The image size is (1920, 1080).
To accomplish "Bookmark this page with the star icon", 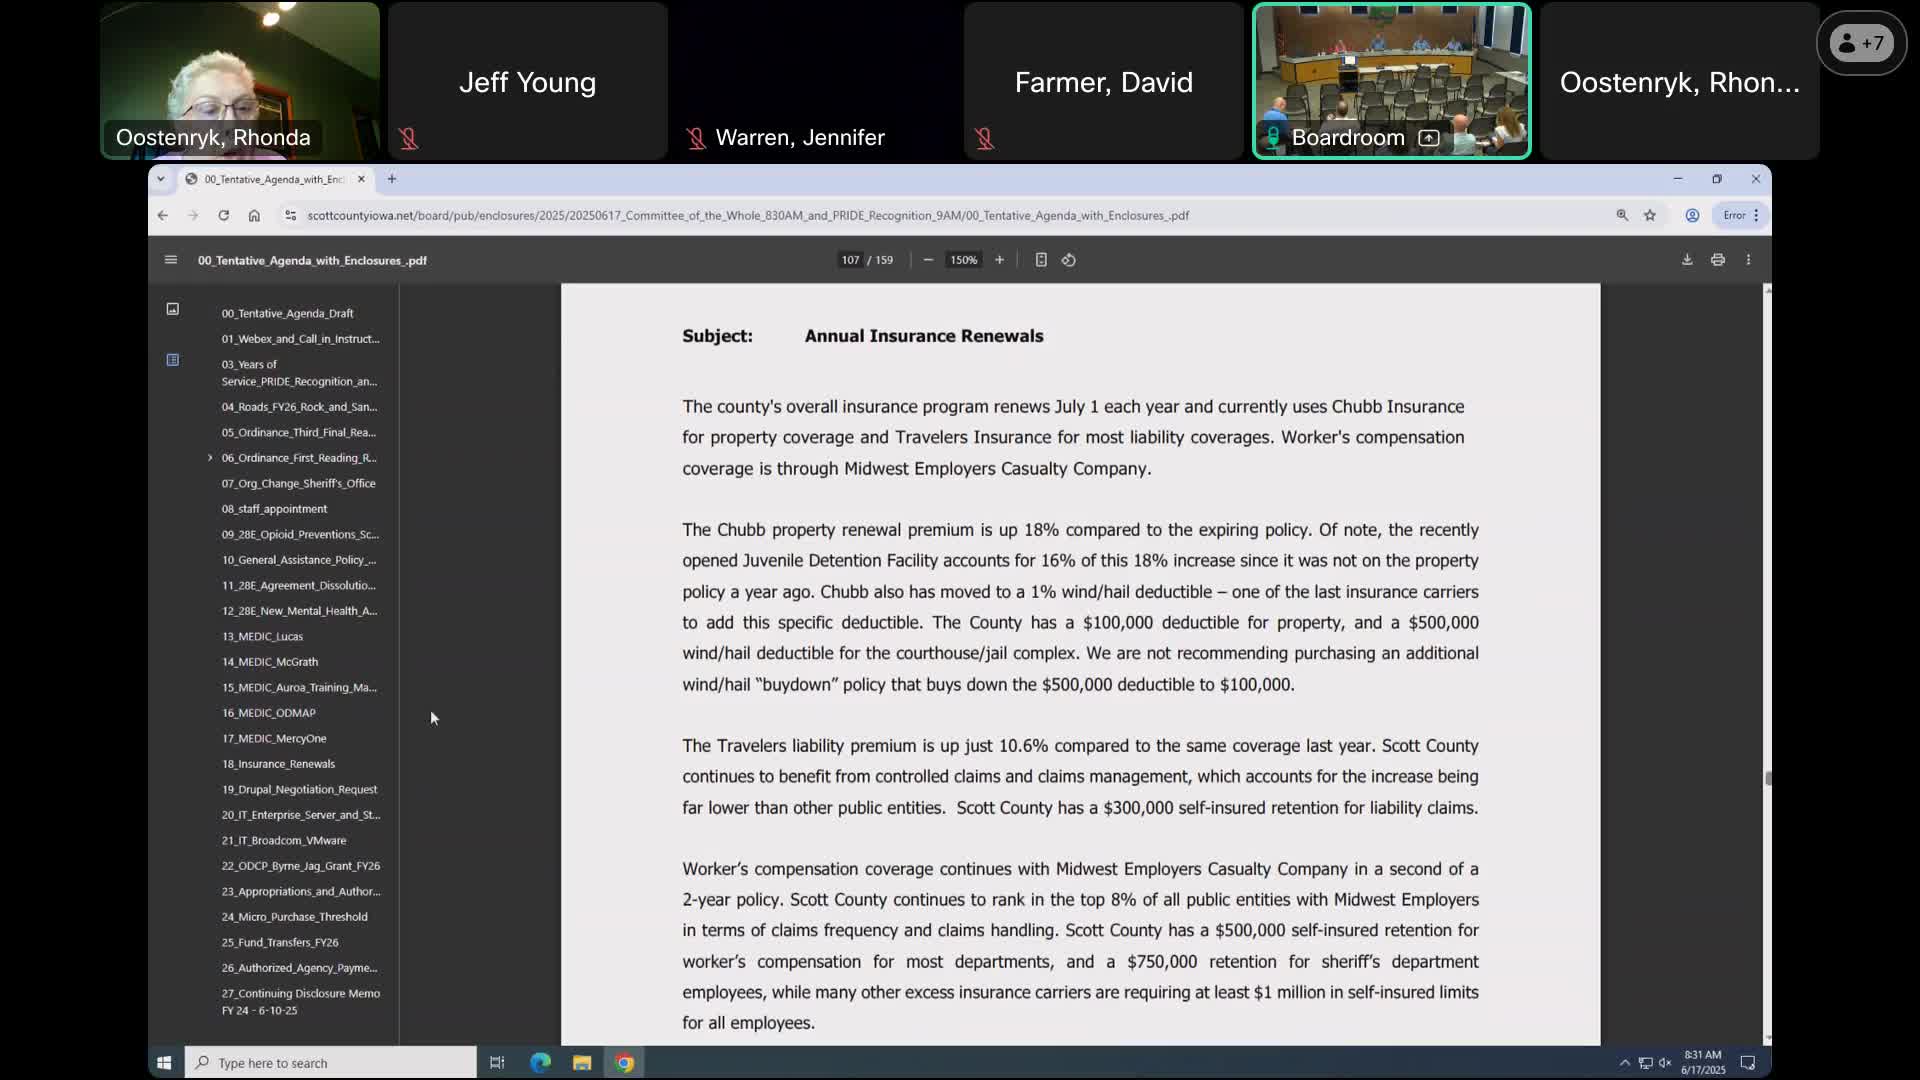I will (x=1650, y=215).
